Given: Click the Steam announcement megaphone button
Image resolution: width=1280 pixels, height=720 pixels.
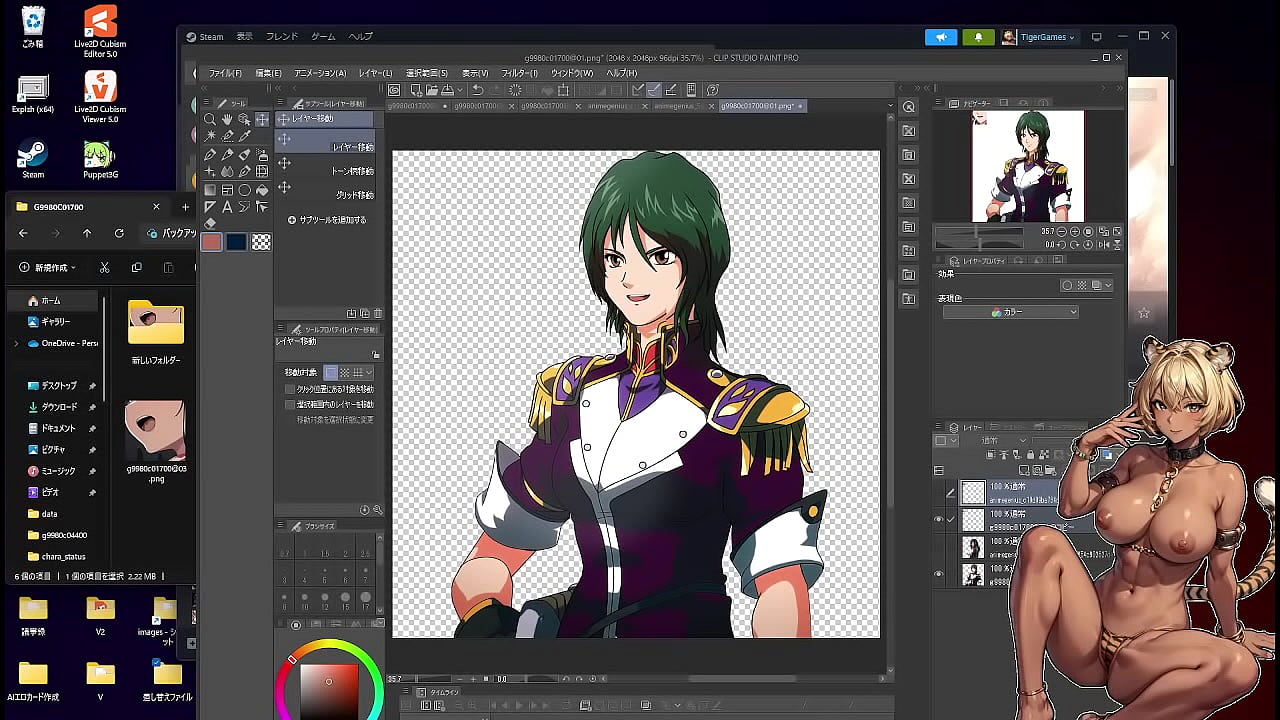Looking at the screenshot, I should [x=940, y=37].
